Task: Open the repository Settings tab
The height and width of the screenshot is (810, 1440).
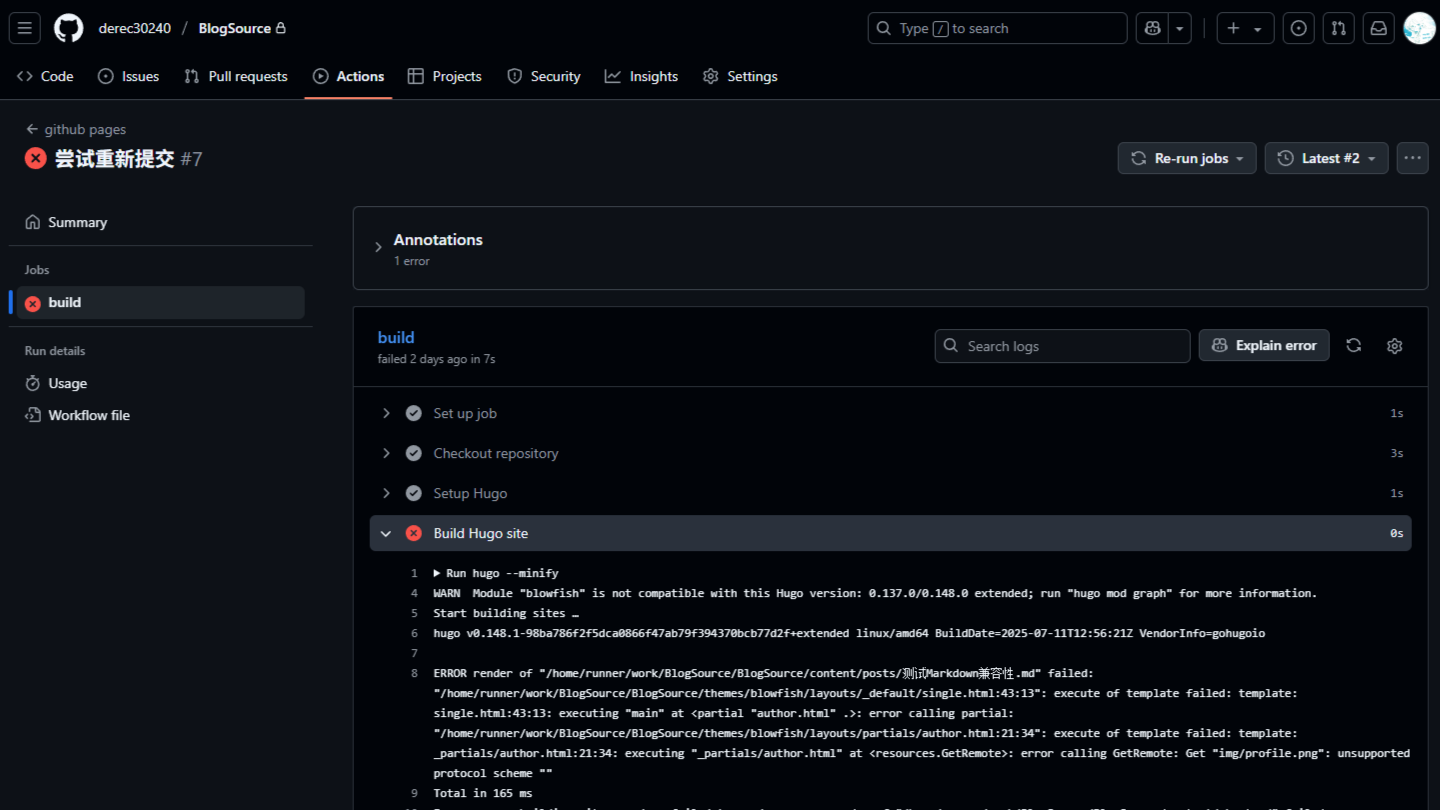Action: (740, 76)
